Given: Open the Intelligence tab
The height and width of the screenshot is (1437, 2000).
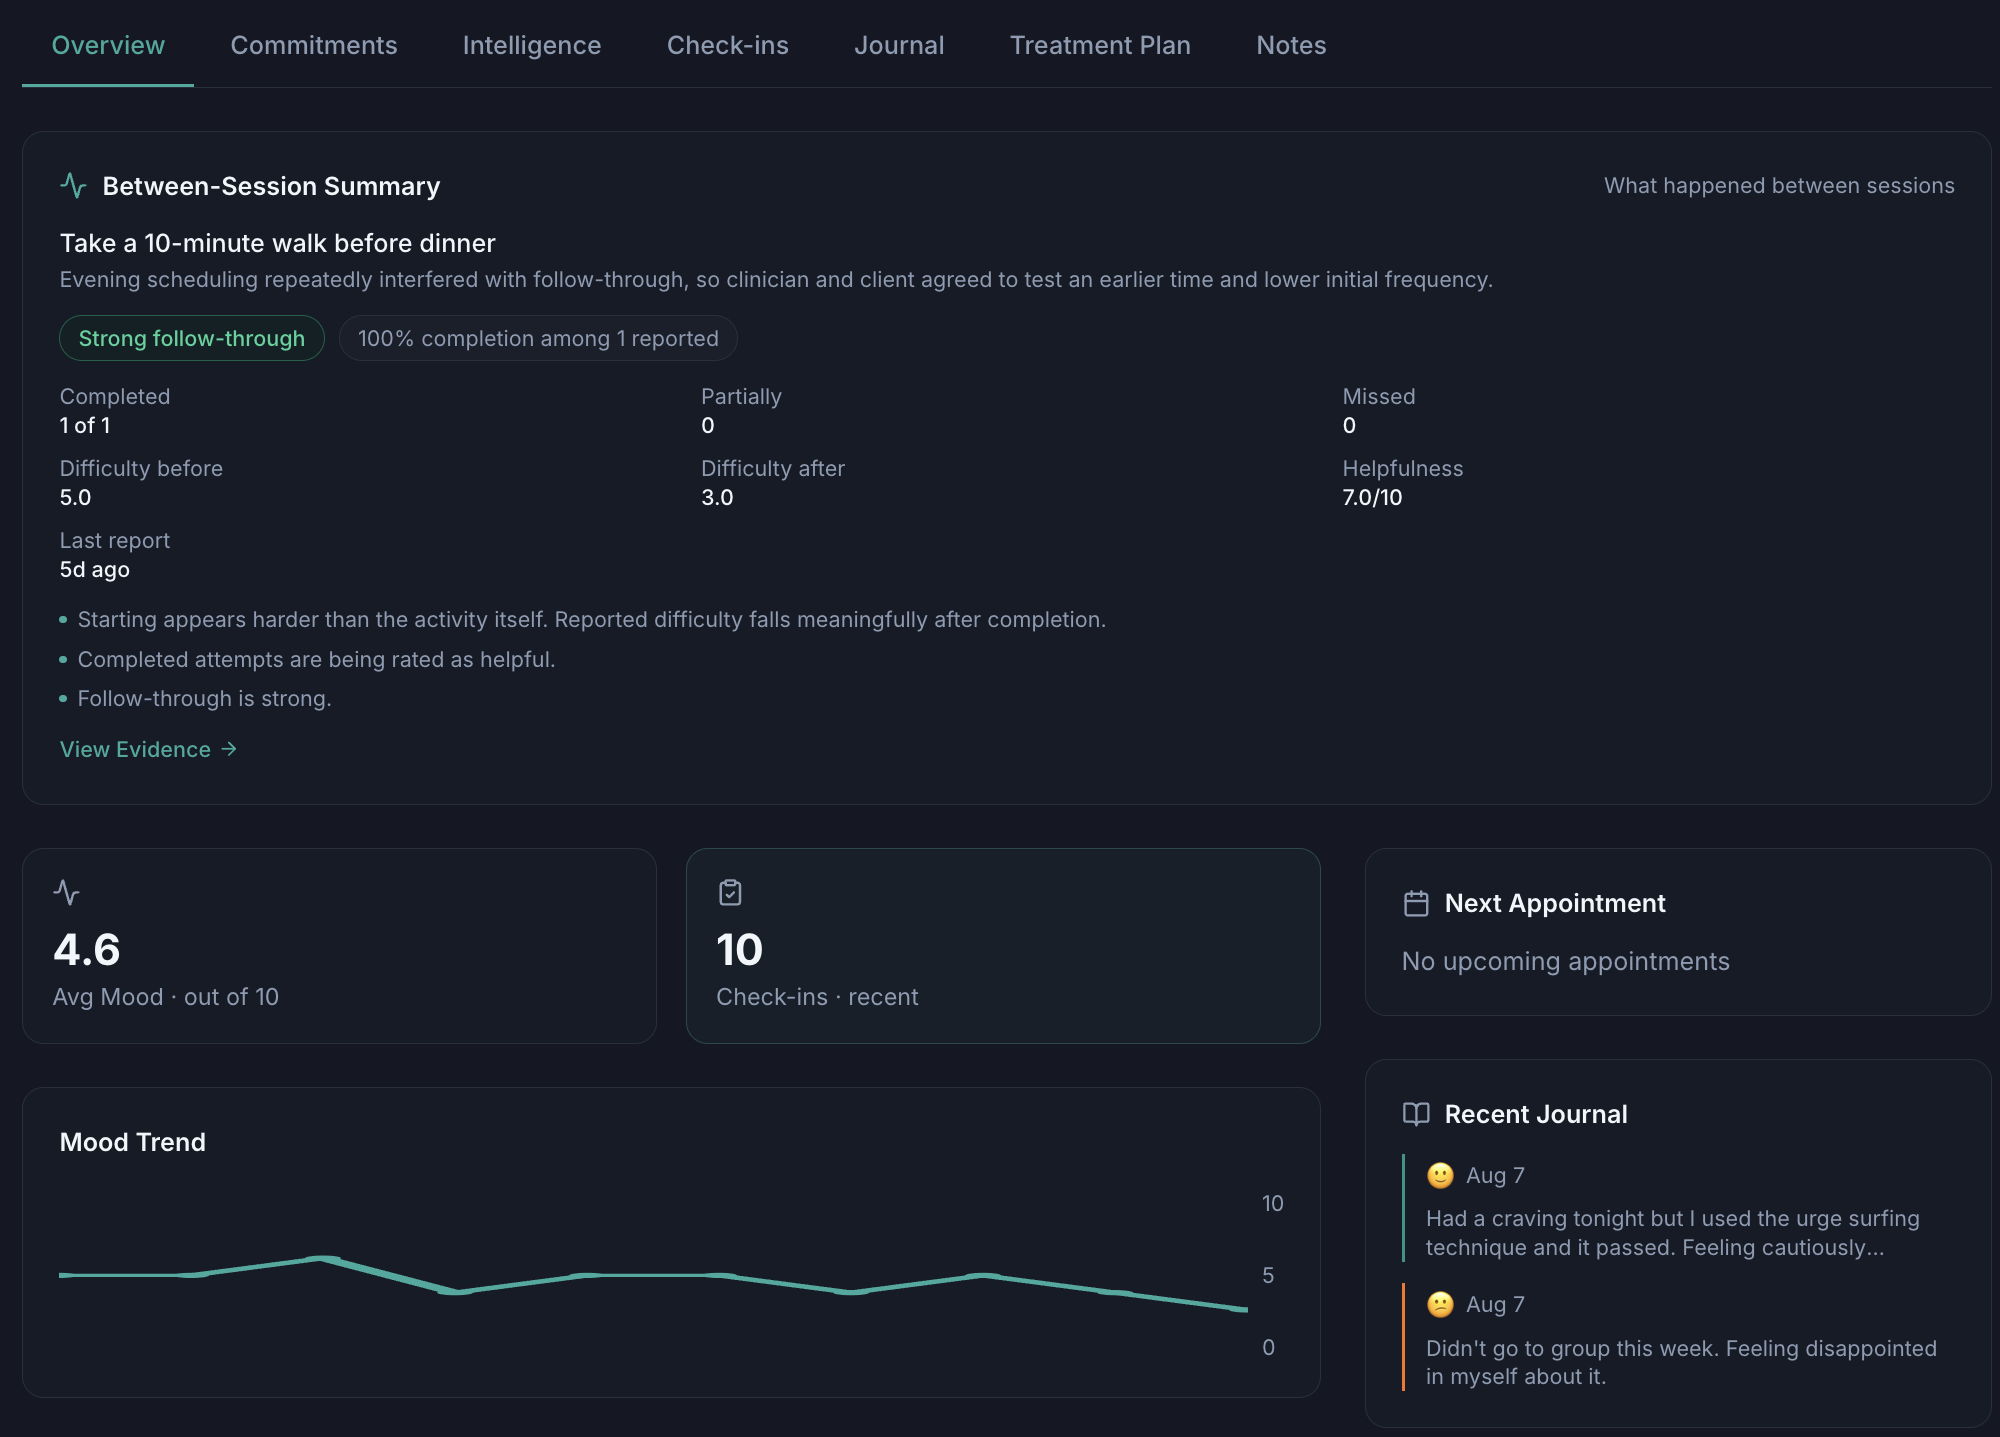Looking at the screenshot, I should tap(532, 45).
